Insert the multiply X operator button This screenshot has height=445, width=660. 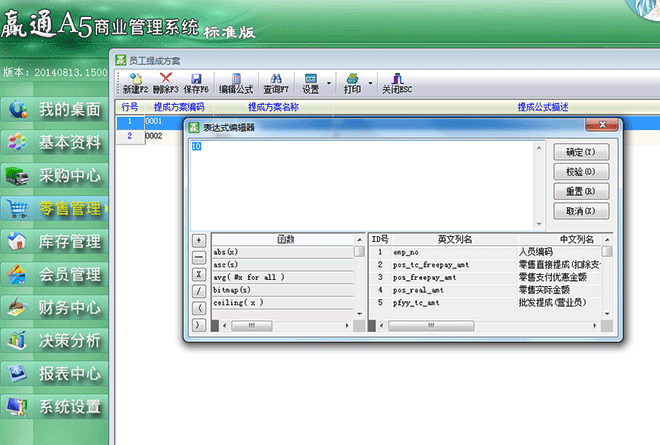coord(199,274)
